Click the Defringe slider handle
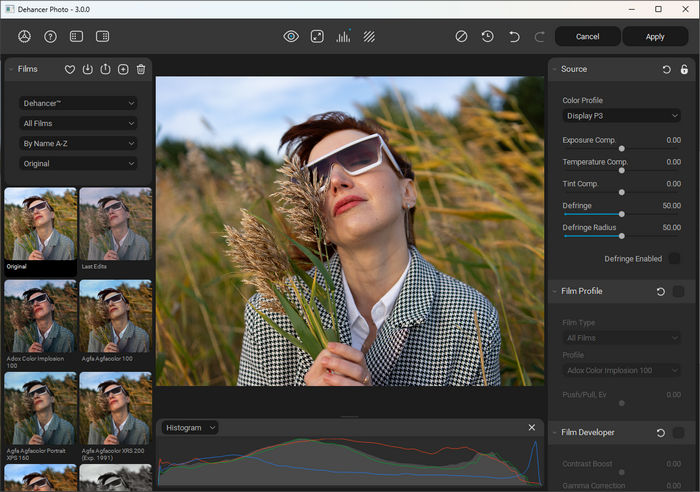Screen dimensions: 700x492 coord(621,214)
